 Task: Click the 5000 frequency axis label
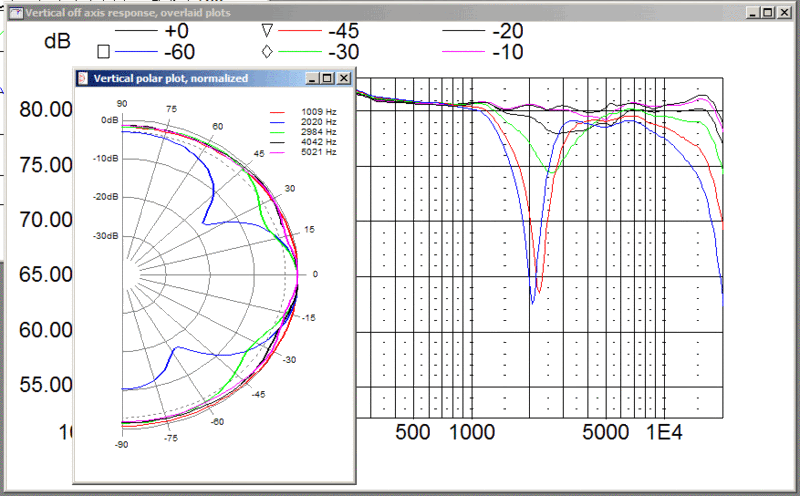tap(606, 432)
